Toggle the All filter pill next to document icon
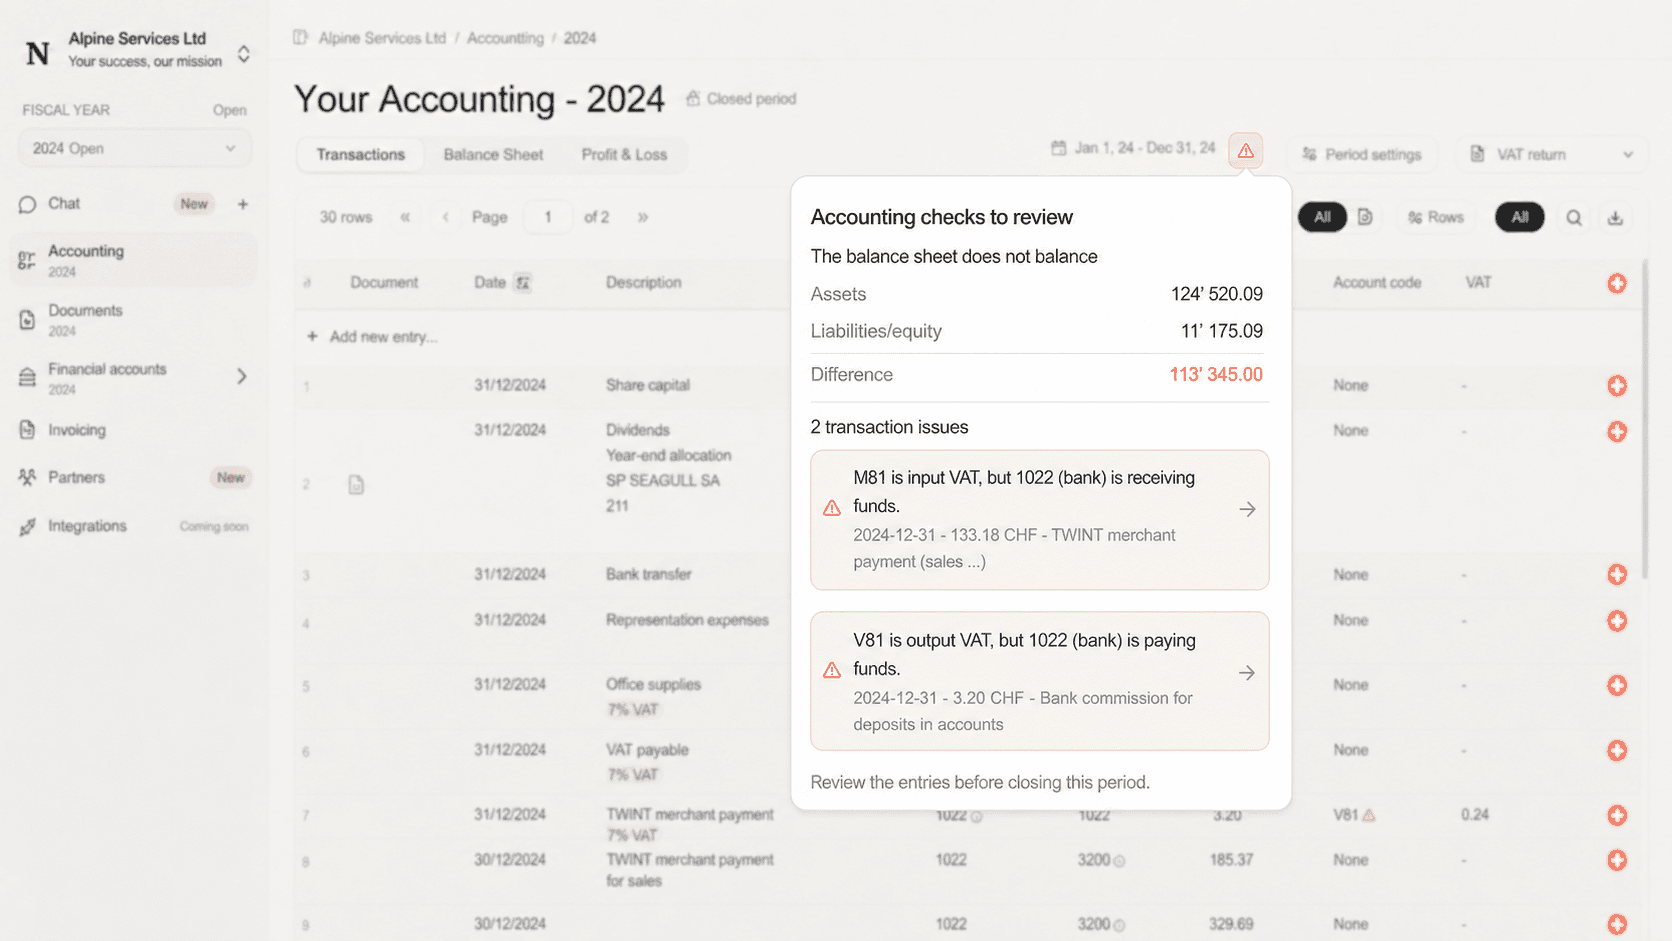 (x=1322, y=217)
